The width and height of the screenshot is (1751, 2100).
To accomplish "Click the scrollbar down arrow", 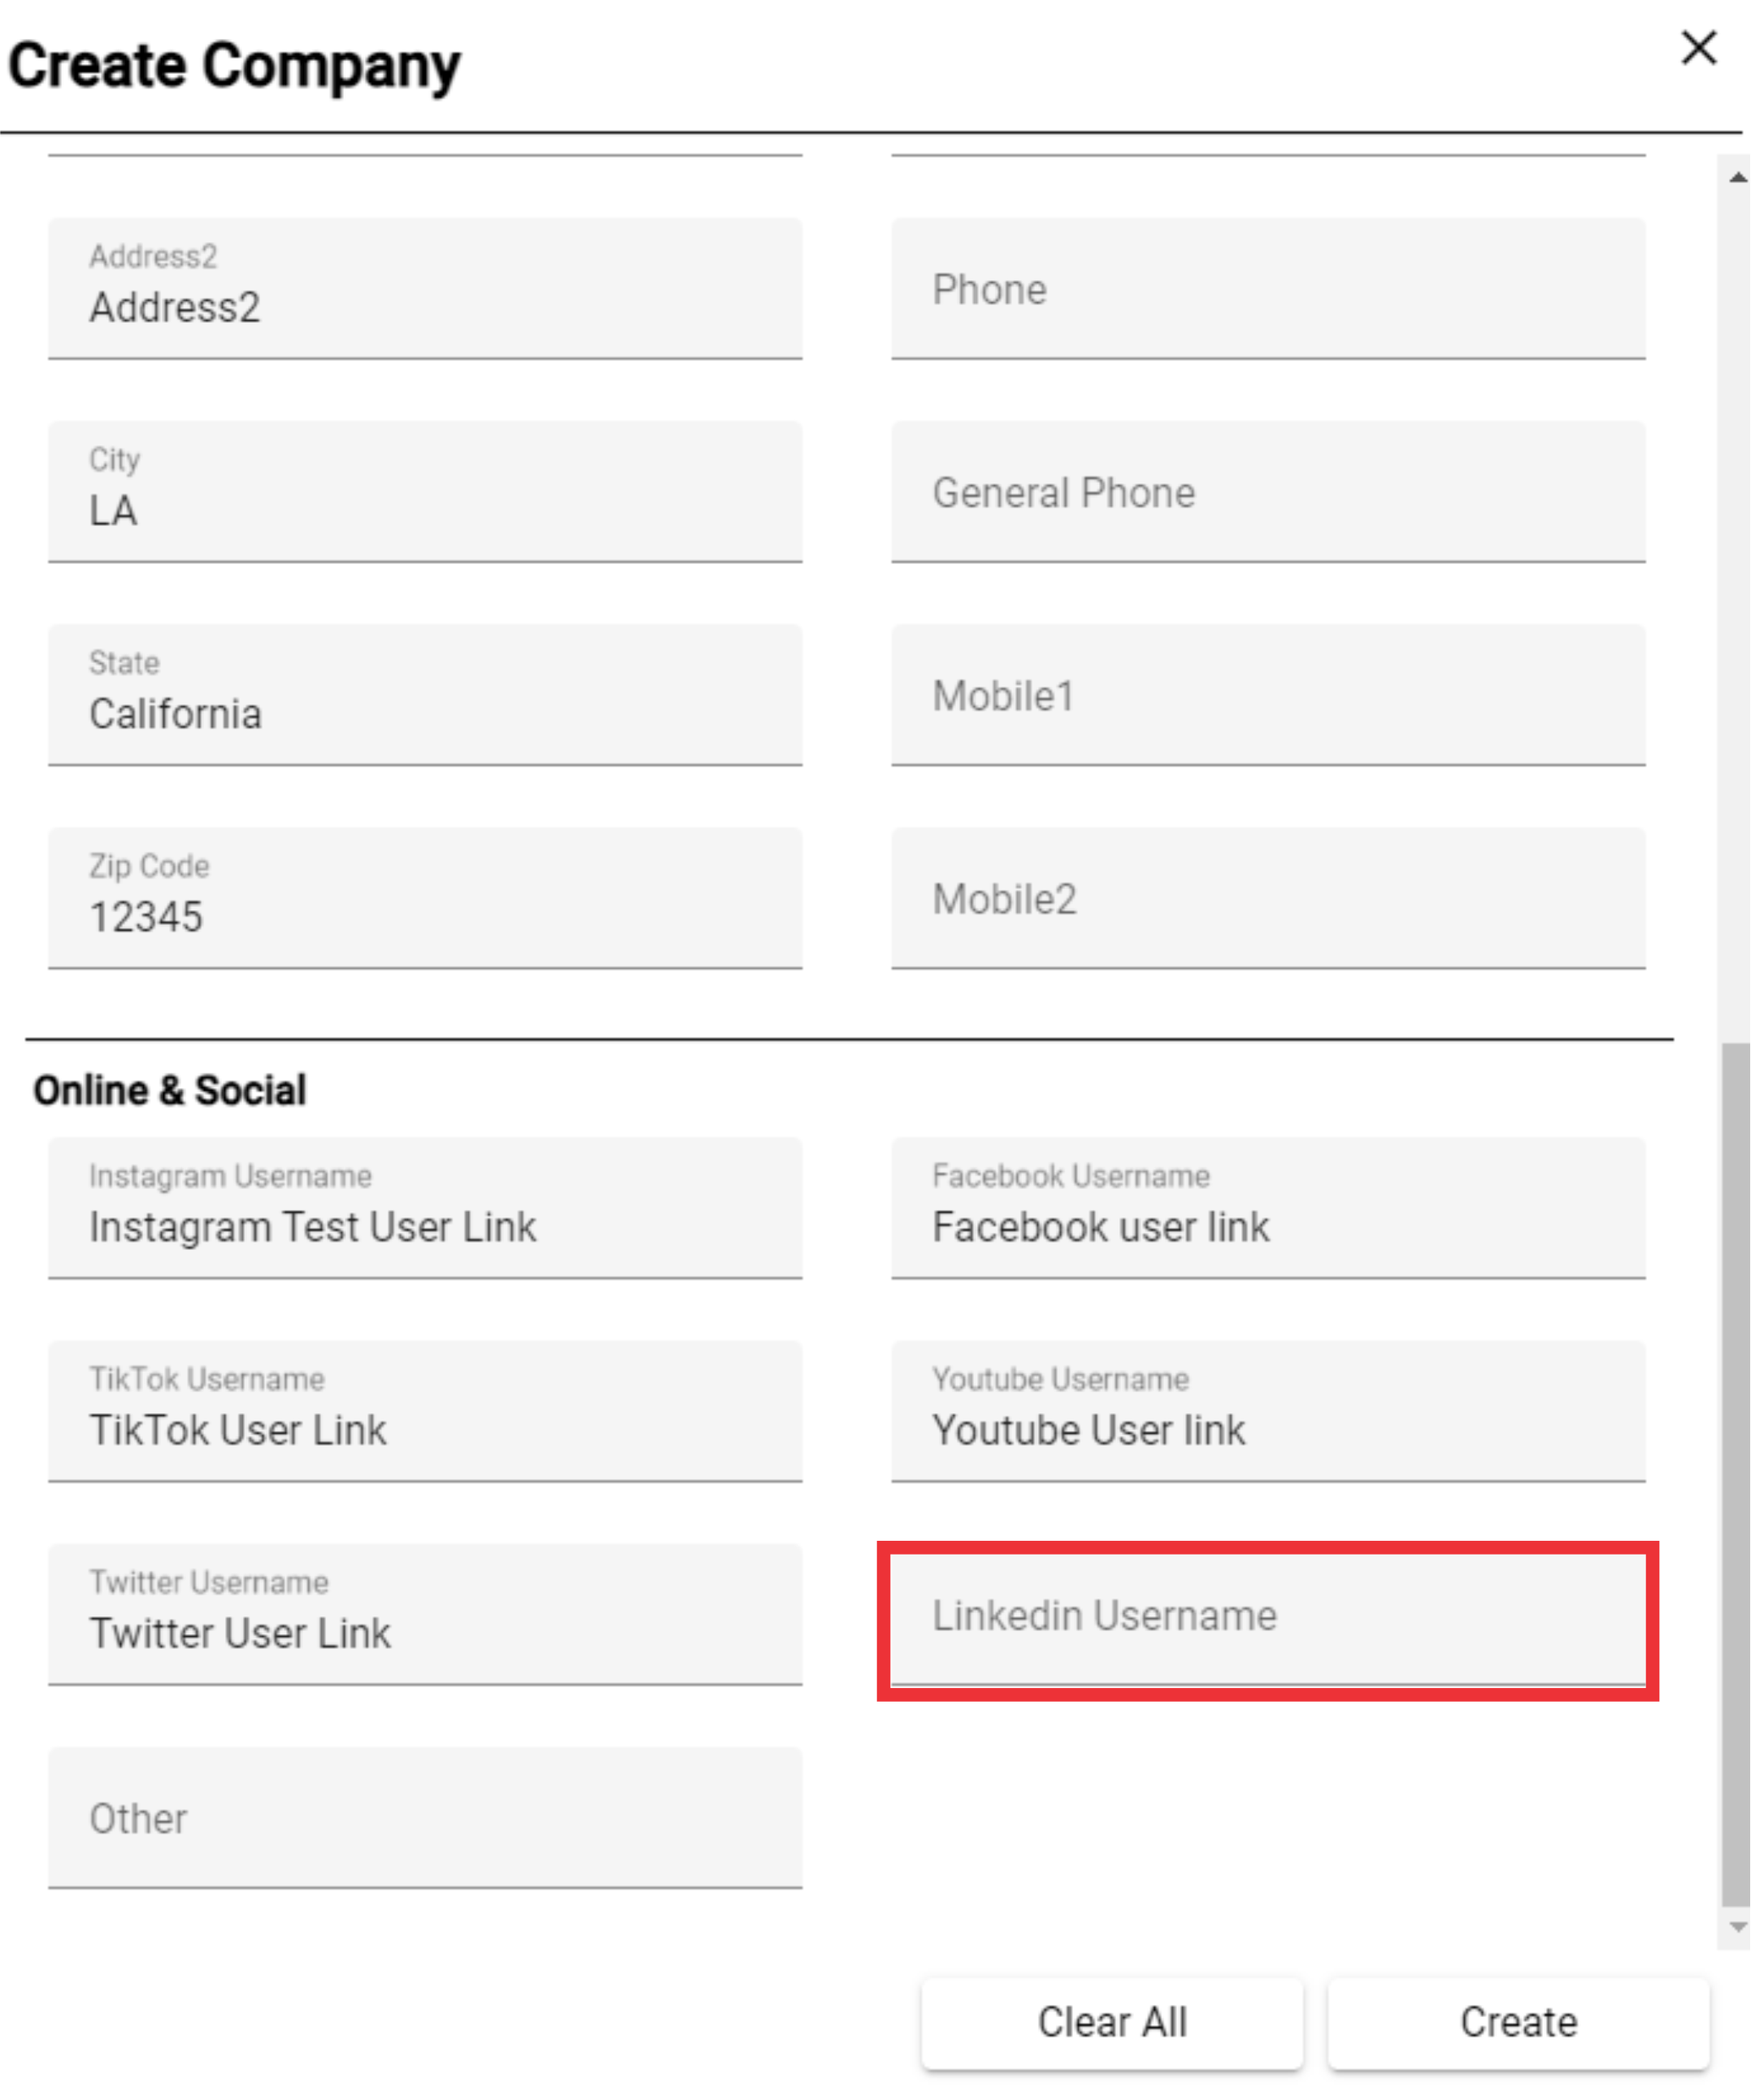I will [1738, 1927].
